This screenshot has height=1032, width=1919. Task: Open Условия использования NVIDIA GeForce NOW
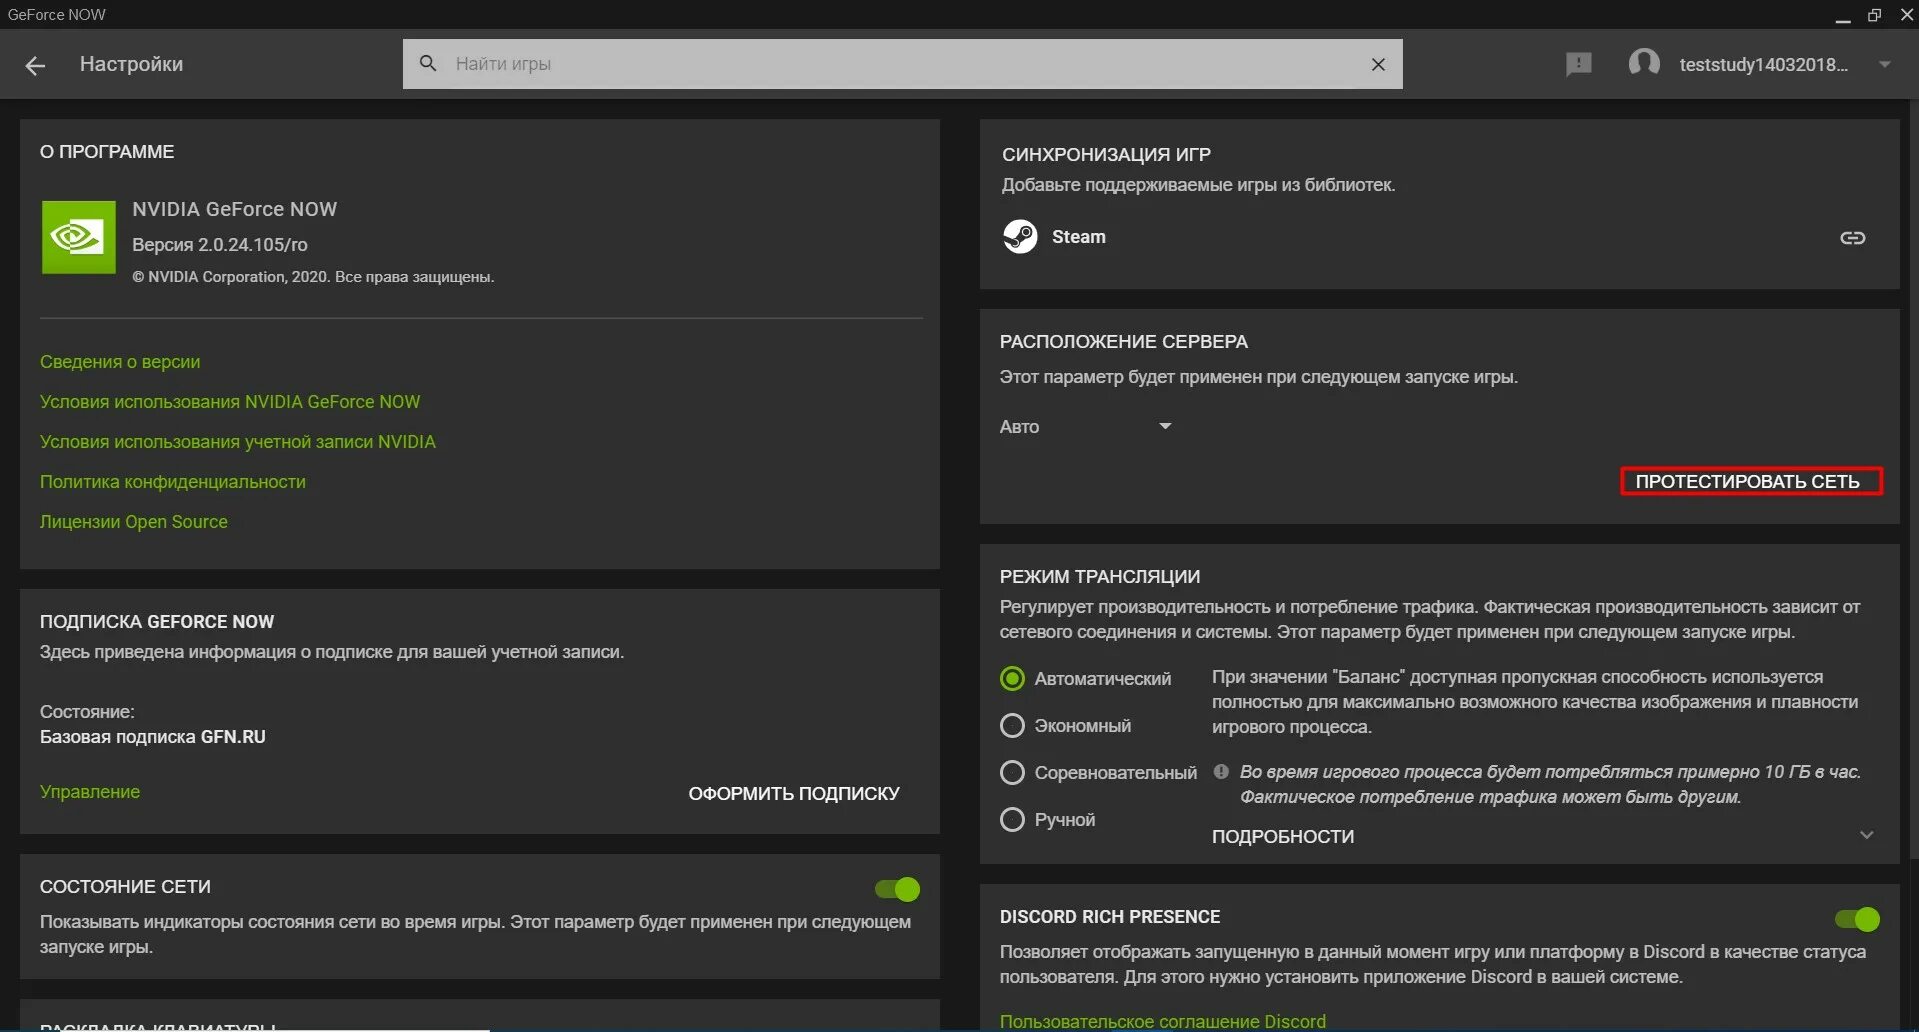(x=230, y=402)
